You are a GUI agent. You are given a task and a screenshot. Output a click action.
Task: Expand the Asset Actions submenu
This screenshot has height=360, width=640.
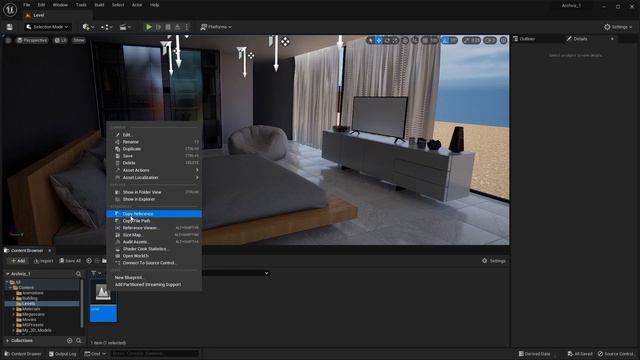pyautogui.click(x=154, y=170)
